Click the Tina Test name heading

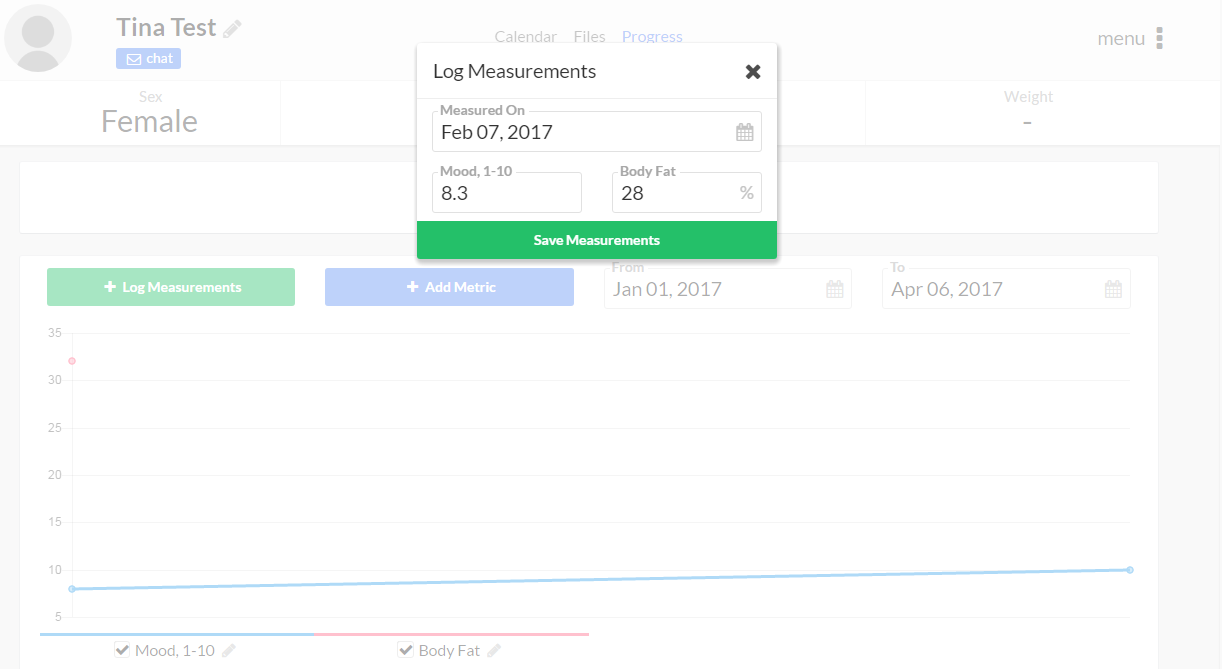(x=166, y=28)
